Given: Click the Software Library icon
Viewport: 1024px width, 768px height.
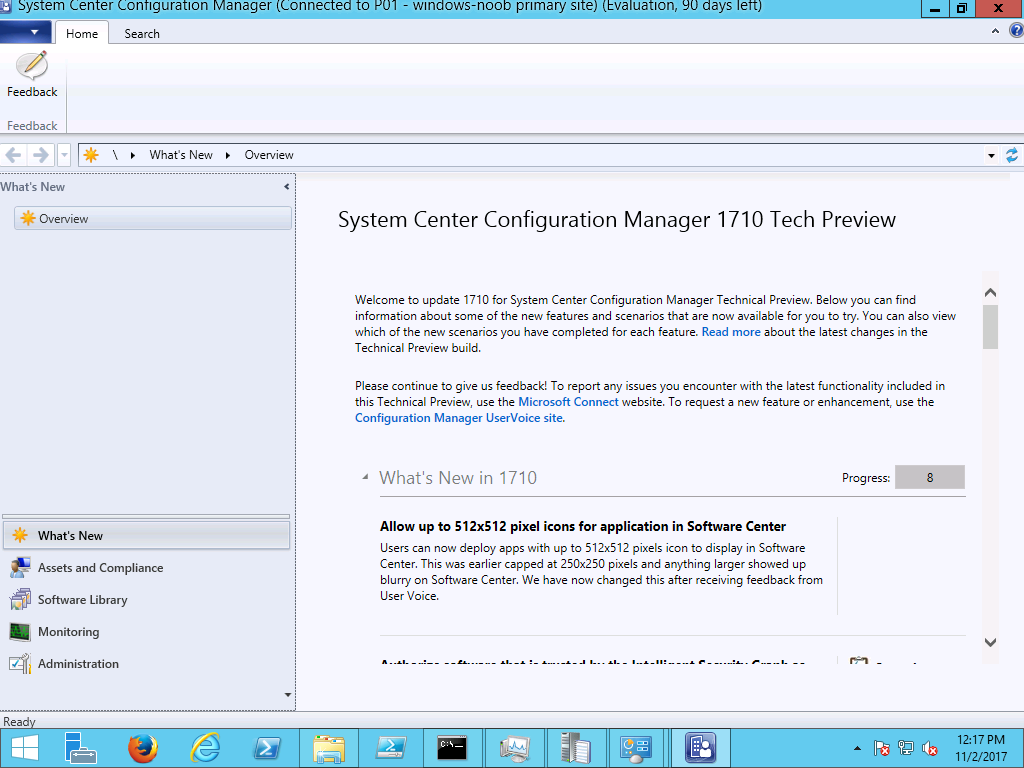Looking at the screenshot, I should (20, 600).
